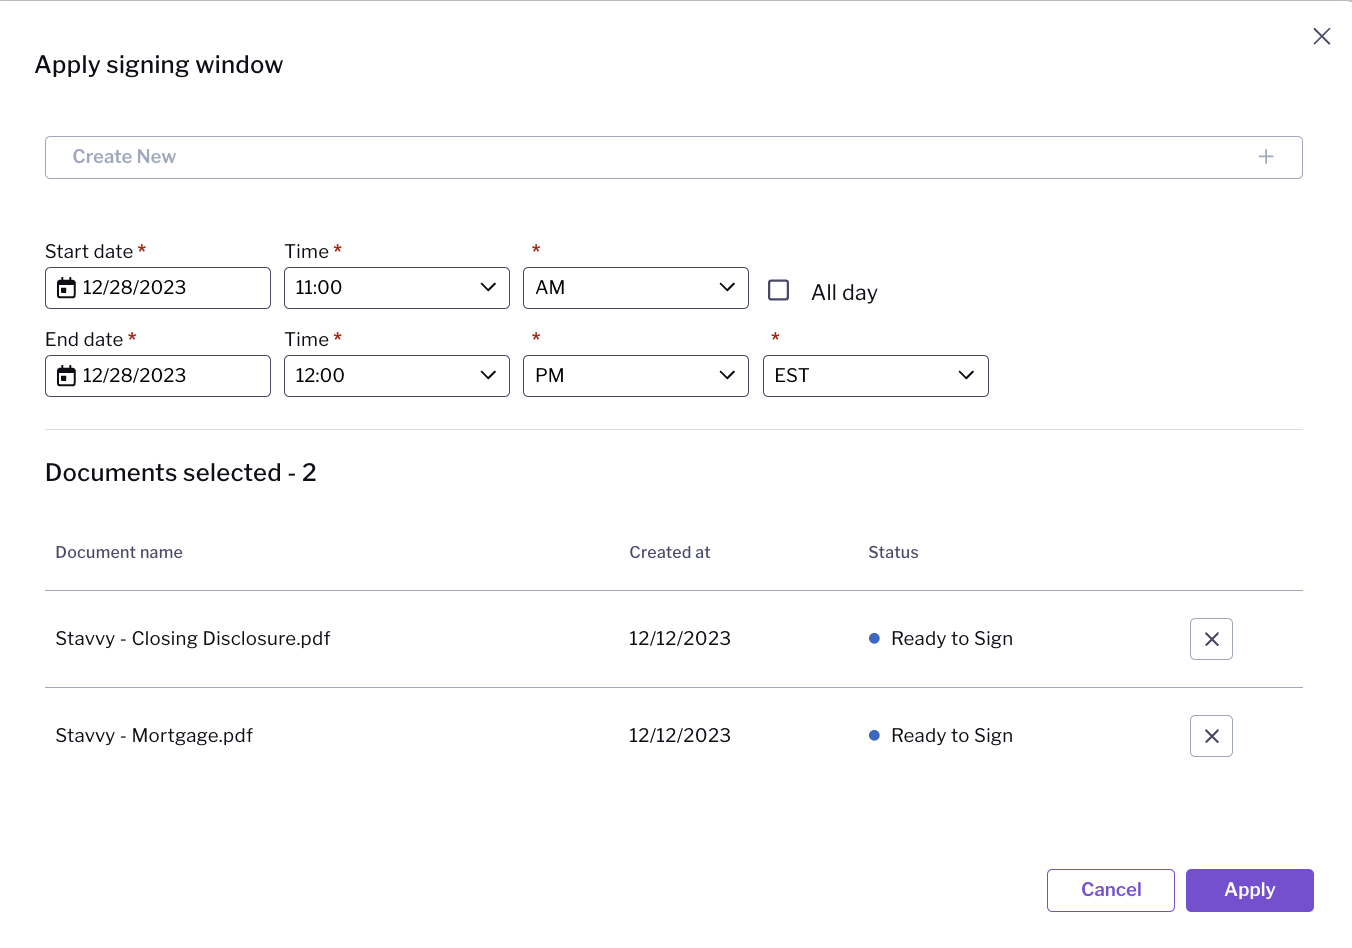Click the Create New input field
The image size is (1352, 948).
point(400,156)
